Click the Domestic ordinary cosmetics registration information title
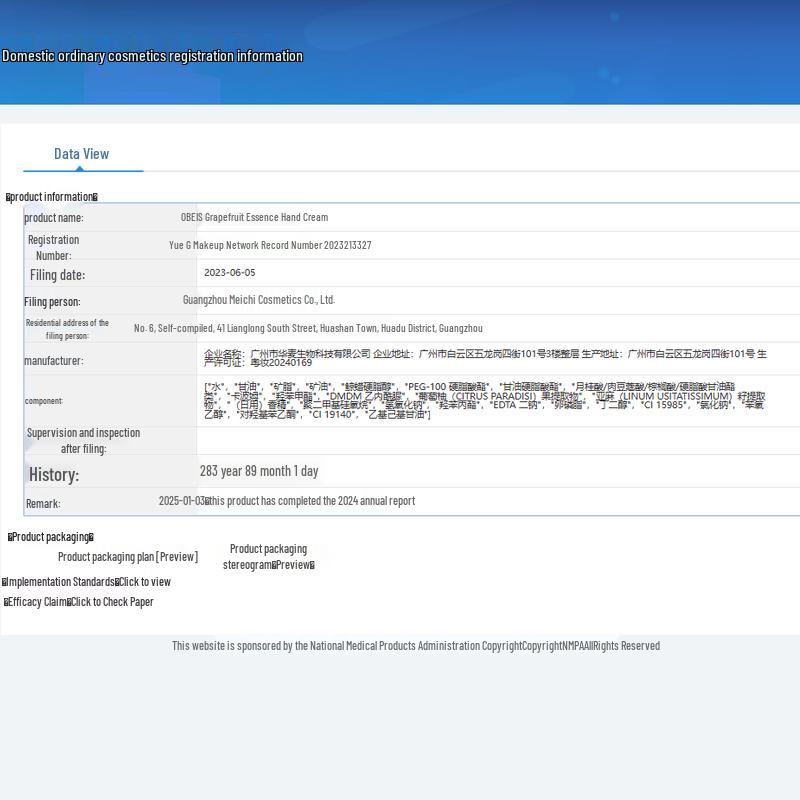800x800 pixels. point(152,56)
